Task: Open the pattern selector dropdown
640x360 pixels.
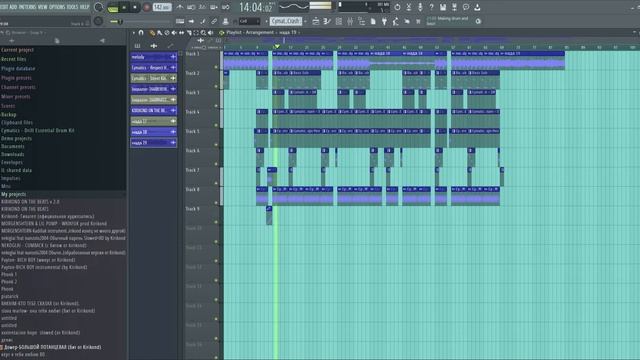Action: point(285,21)
